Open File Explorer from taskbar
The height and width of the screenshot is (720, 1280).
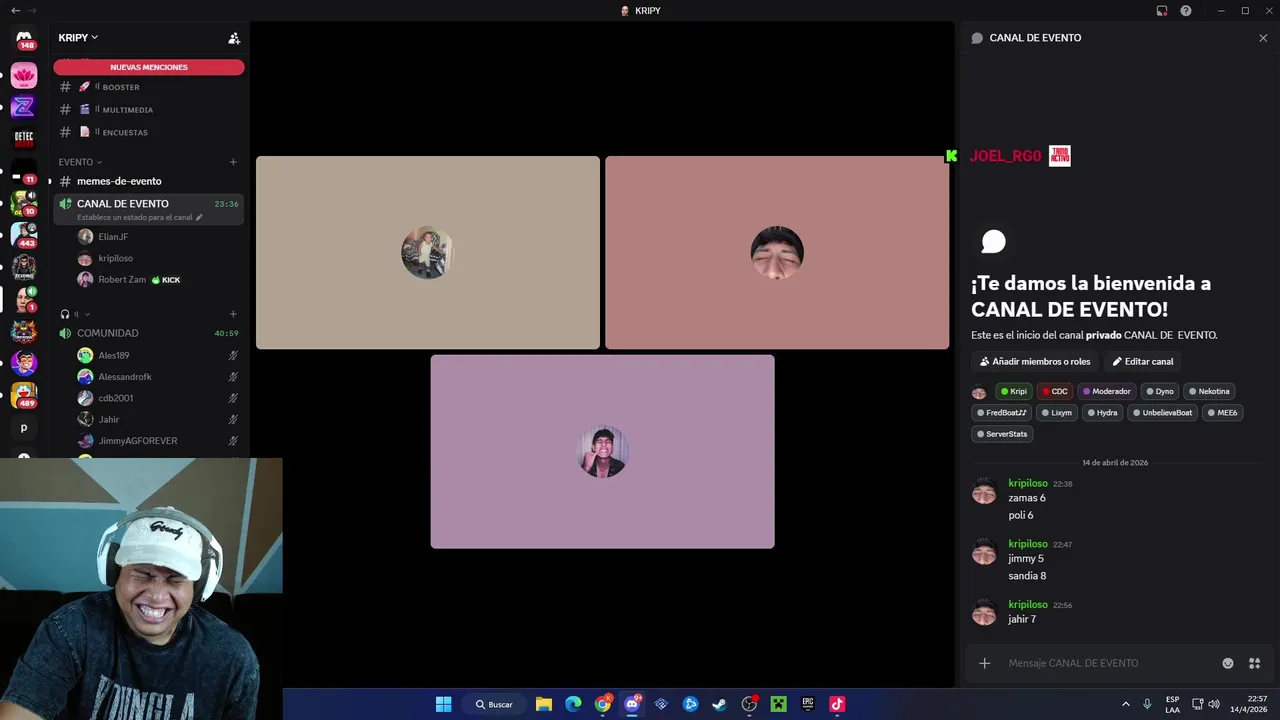point(544,704)
